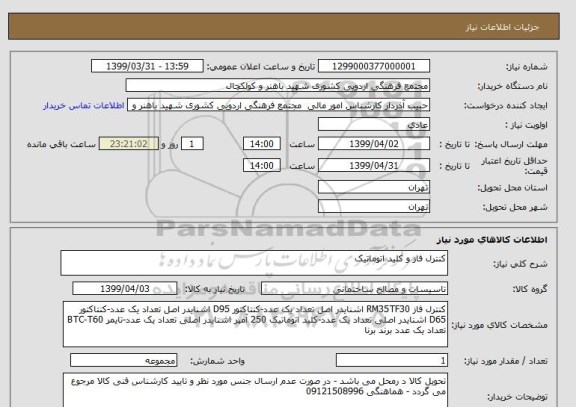Click the priority field showing عادی

[374, 125]
